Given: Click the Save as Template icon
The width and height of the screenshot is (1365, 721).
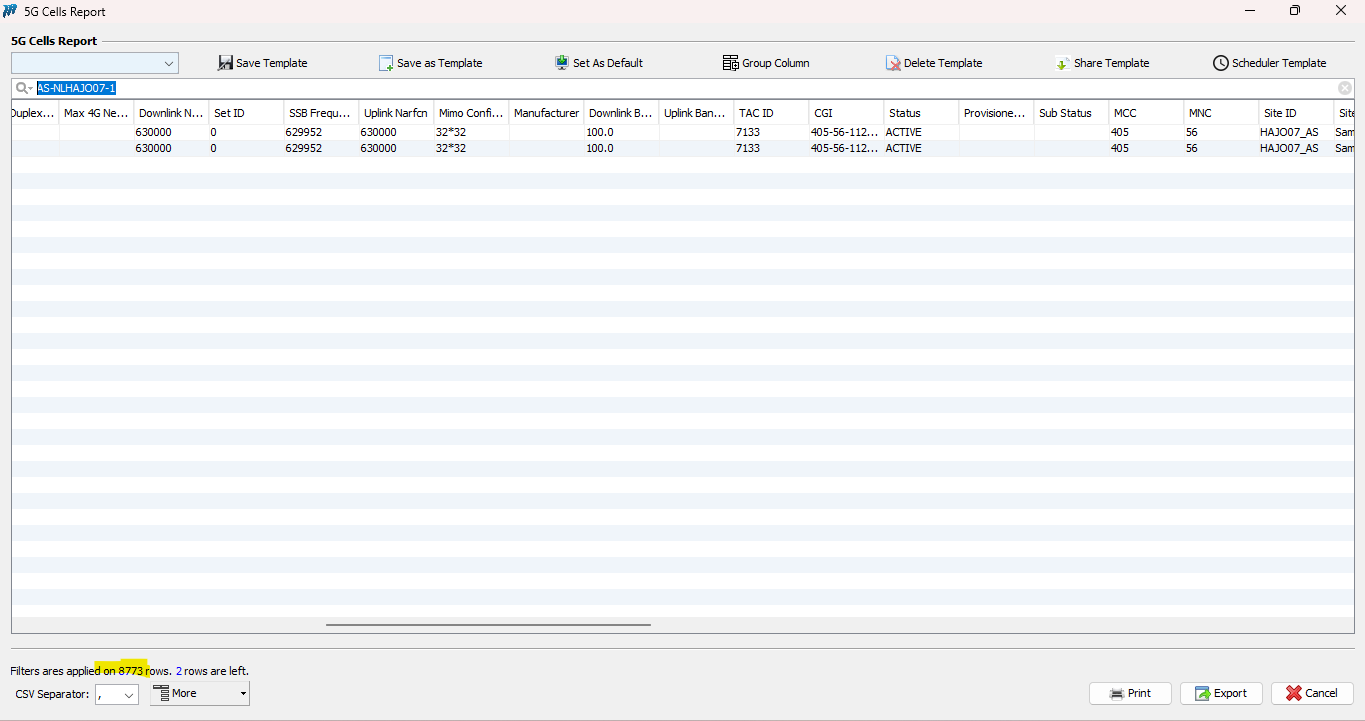Looking at the screenshot, I should coord(386,63).
